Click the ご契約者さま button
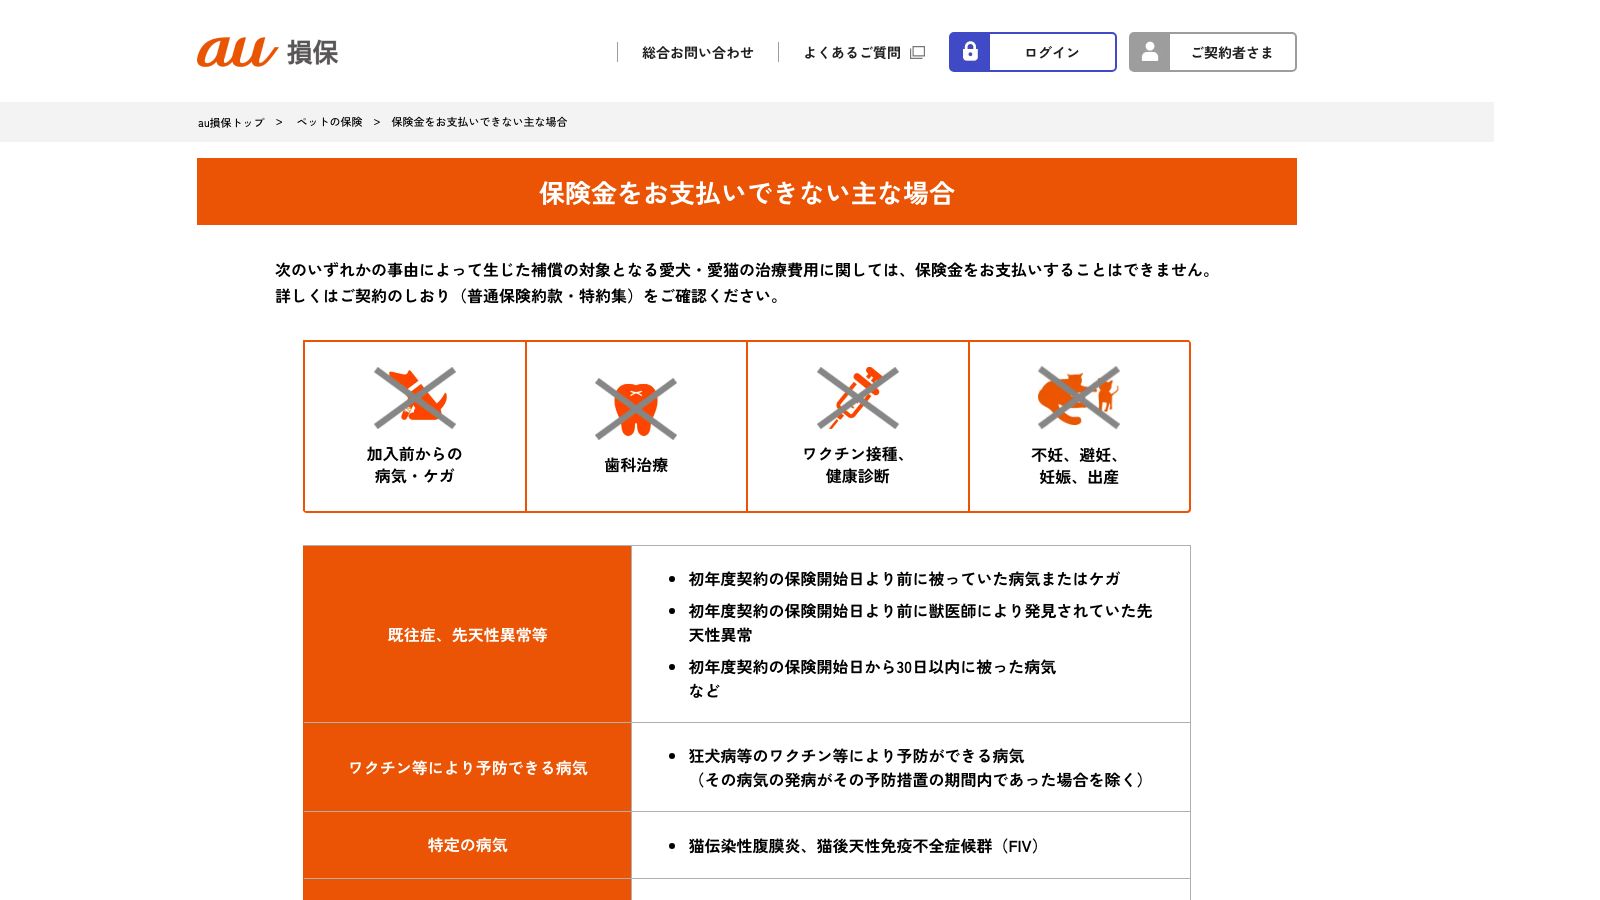 tap(1213, 52)
